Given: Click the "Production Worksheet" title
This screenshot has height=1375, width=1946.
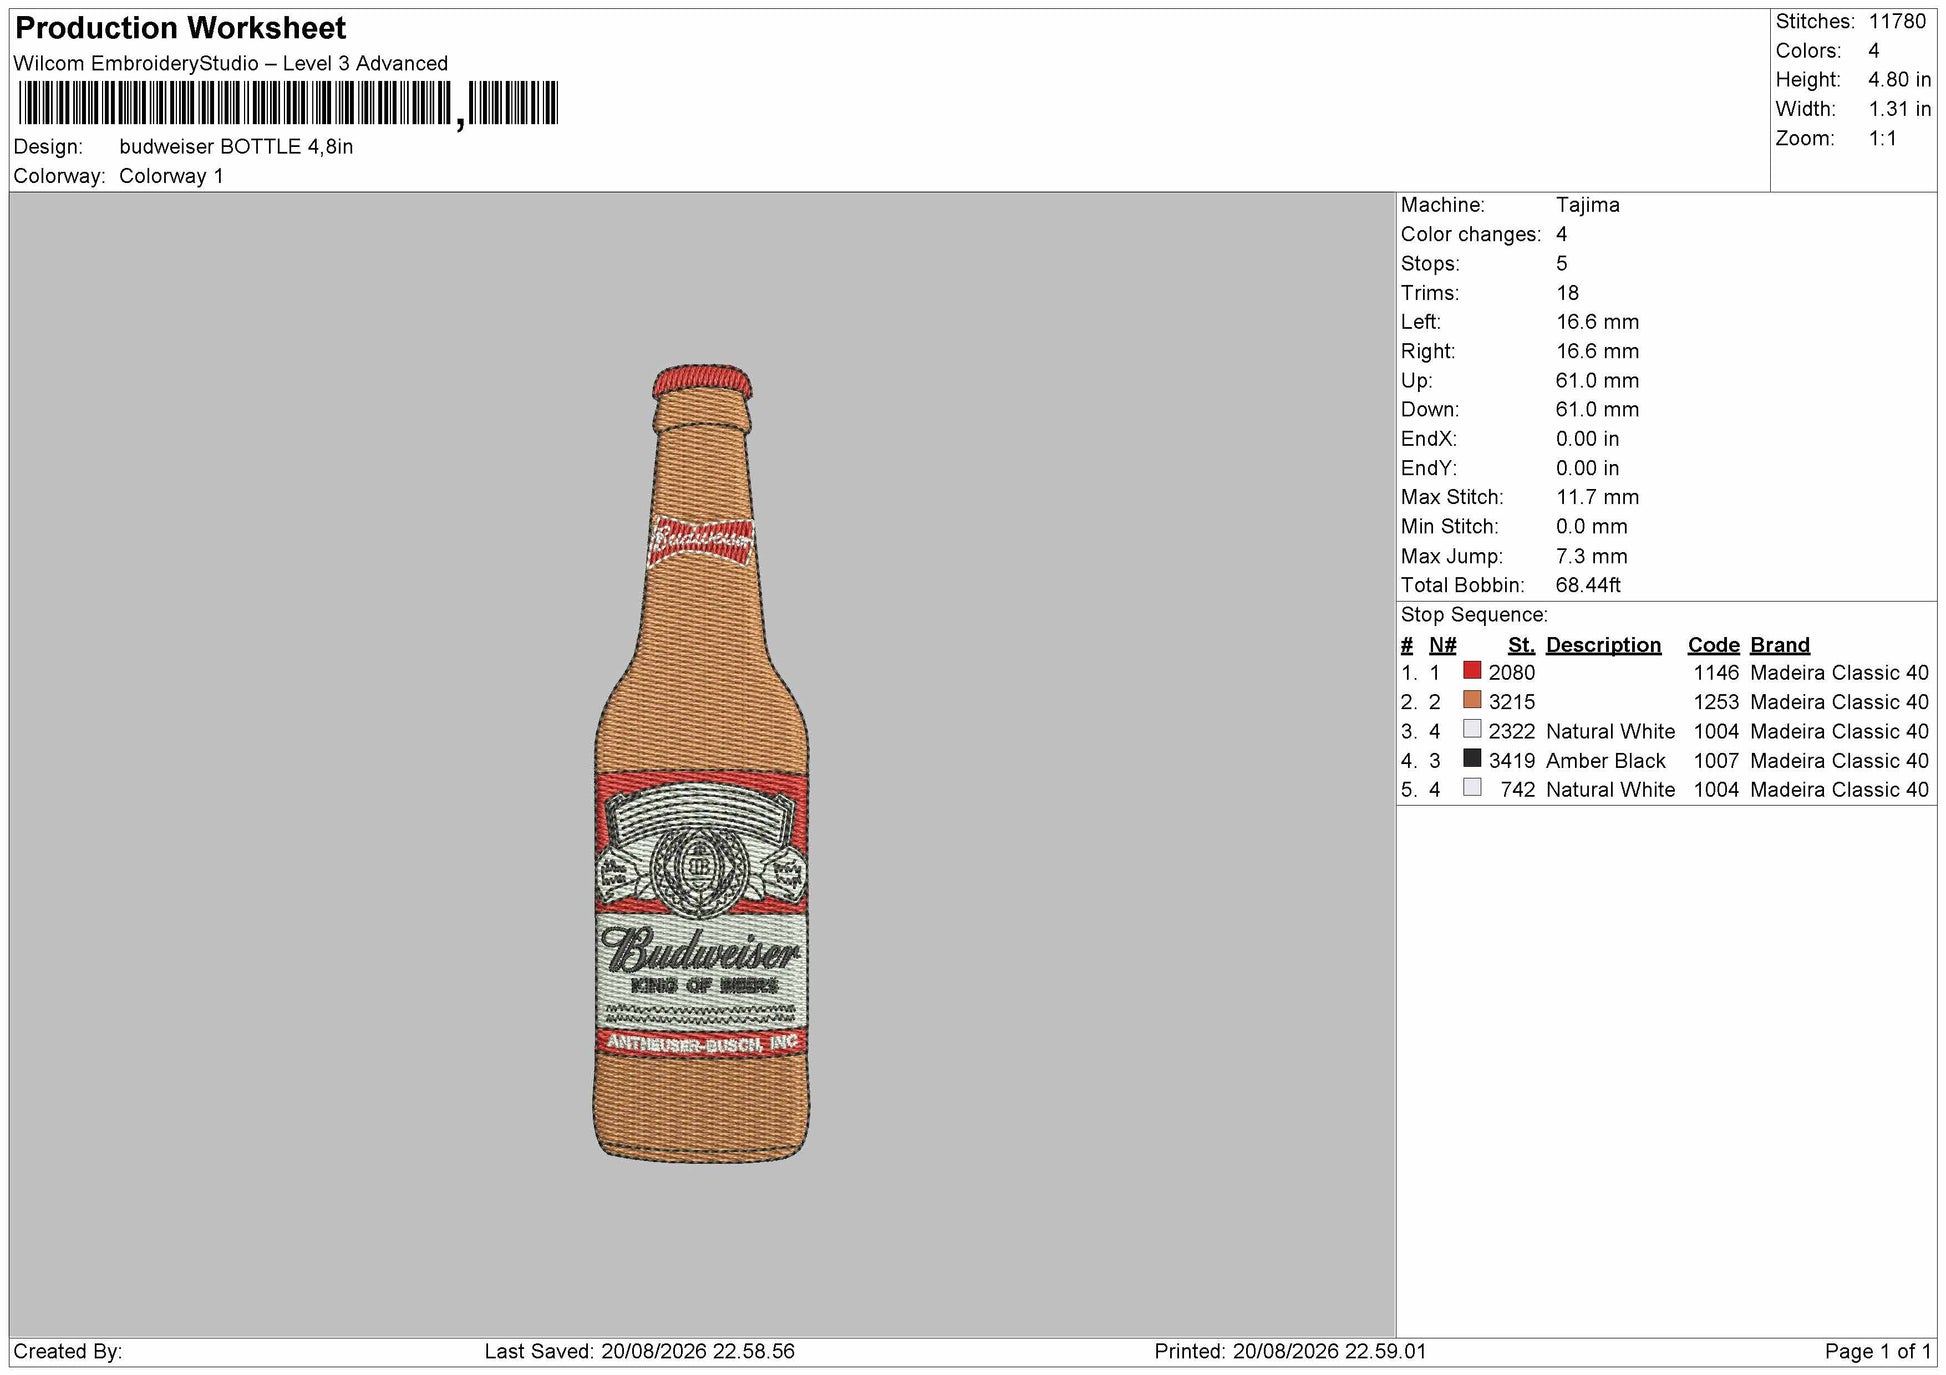Looking at the screenshot, I should click(x=181, y=28).
